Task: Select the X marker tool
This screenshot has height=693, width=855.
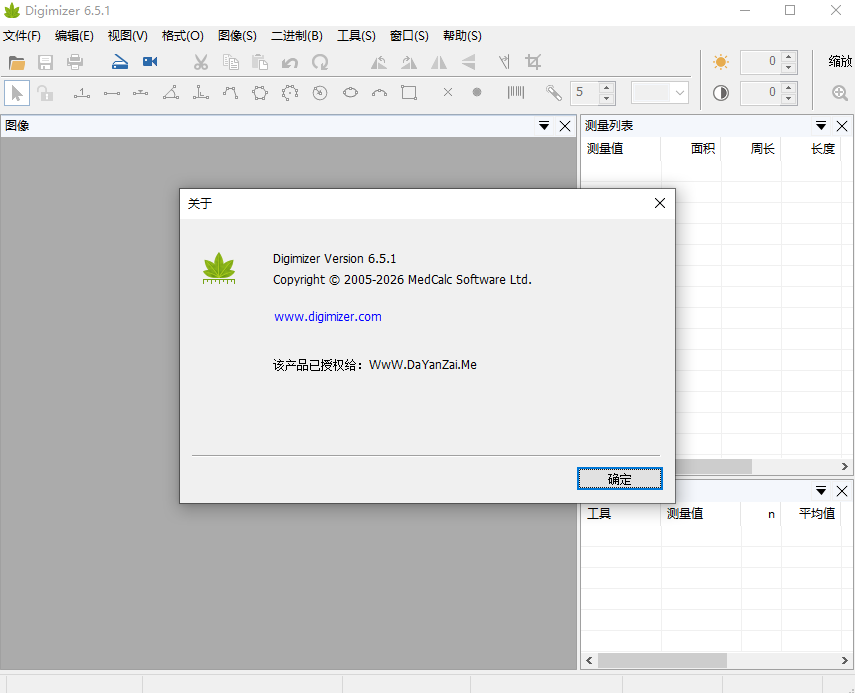Action: point(448,93)
